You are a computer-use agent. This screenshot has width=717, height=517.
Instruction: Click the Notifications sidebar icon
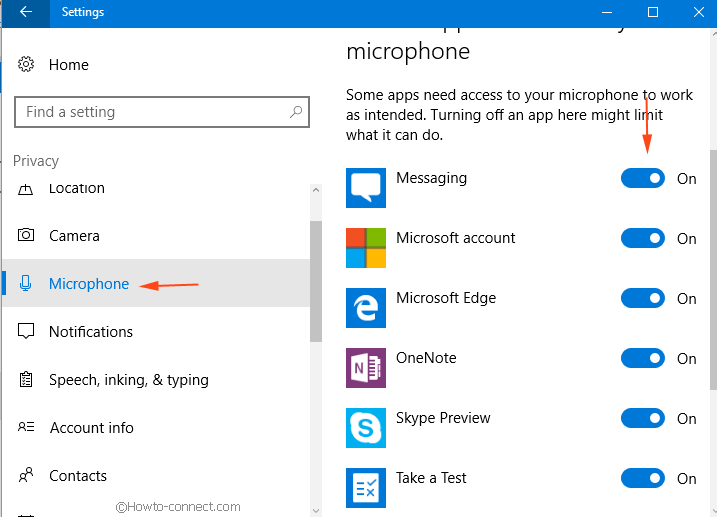[26, 331]
